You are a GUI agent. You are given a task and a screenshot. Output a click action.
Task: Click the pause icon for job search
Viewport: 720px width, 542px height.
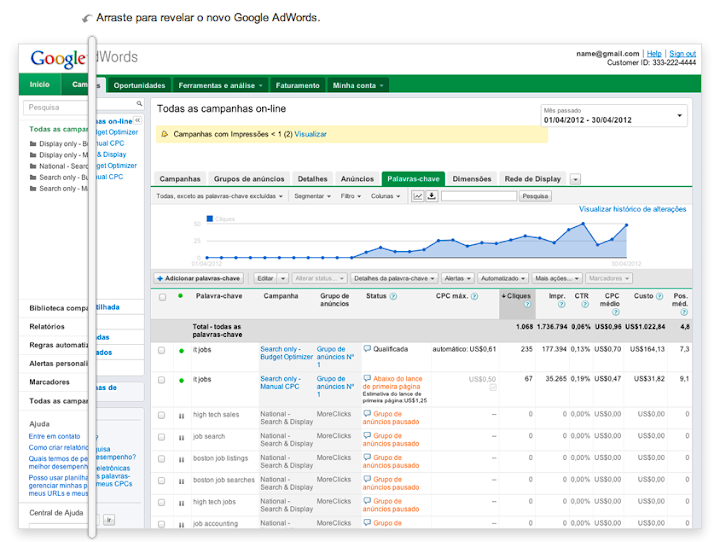click(x=181, y=438)
